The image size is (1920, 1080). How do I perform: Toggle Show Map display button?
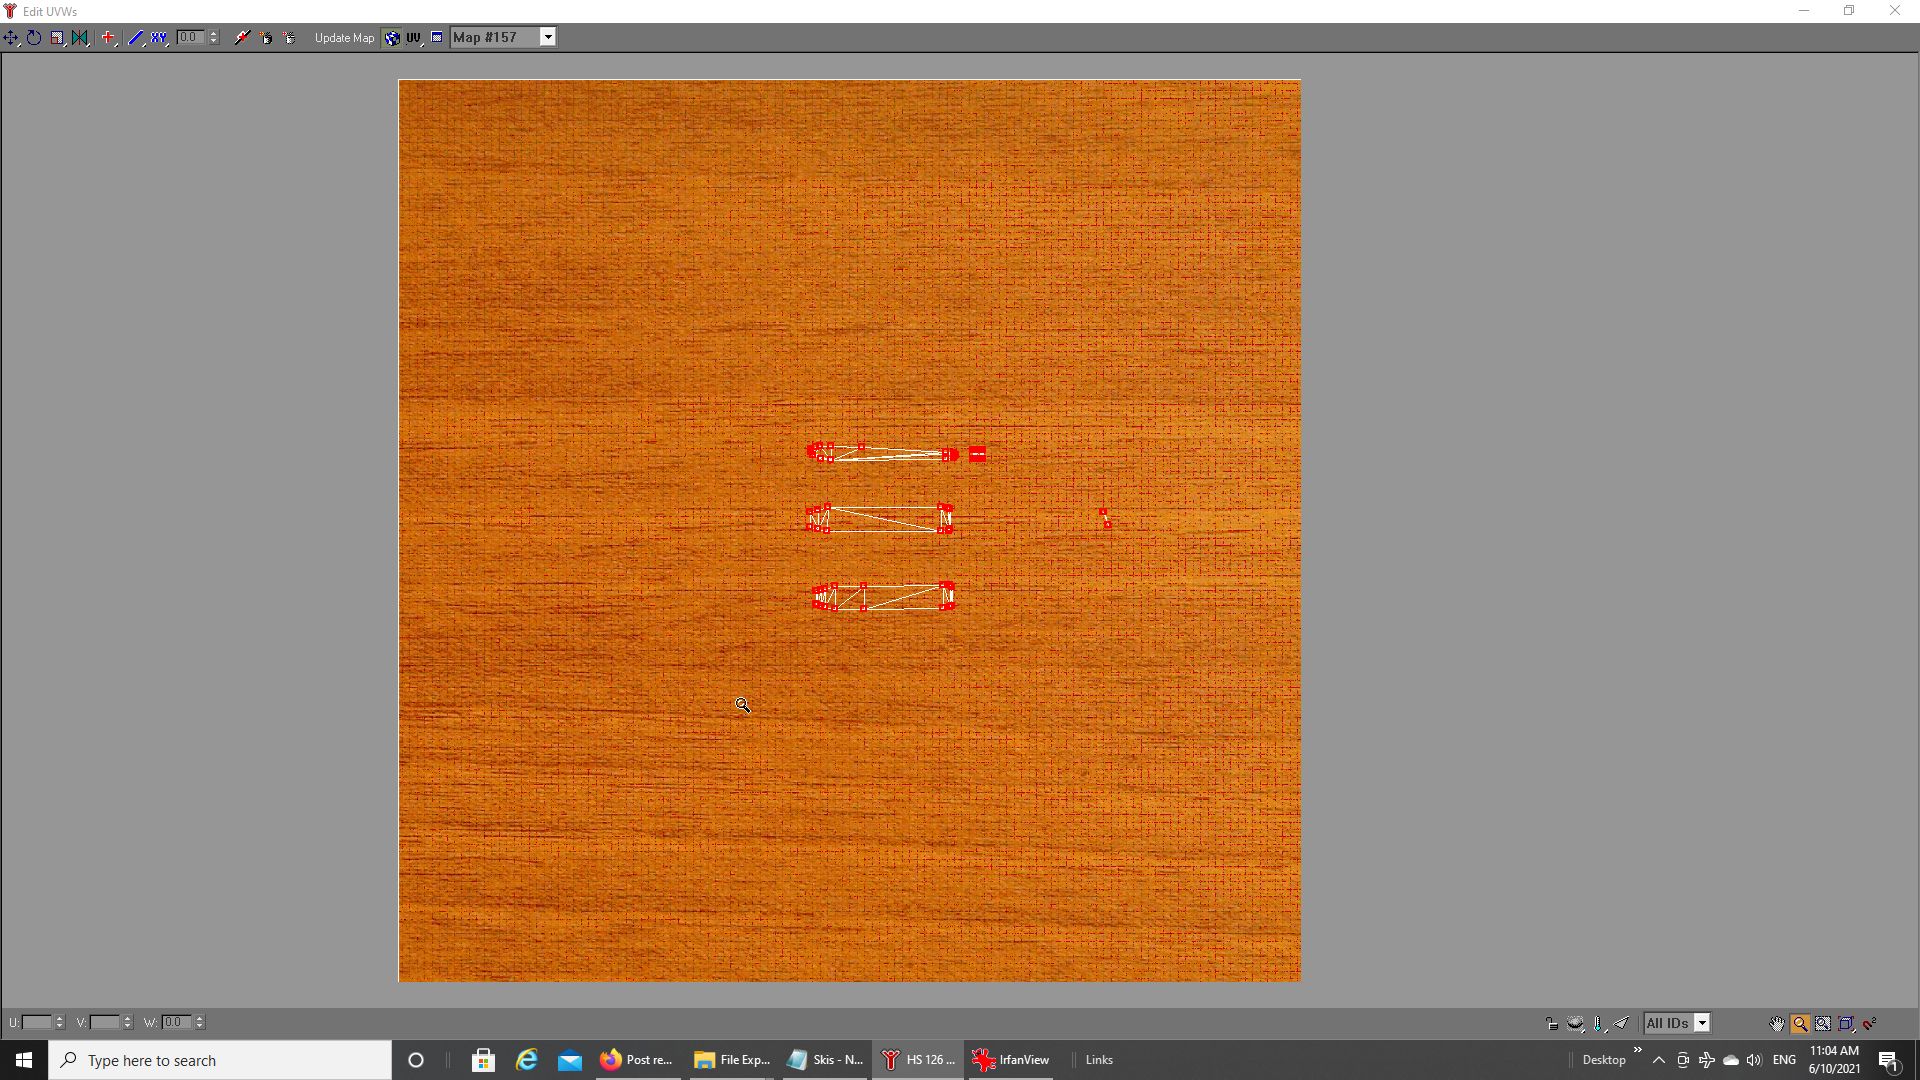(x=392, y=38)
